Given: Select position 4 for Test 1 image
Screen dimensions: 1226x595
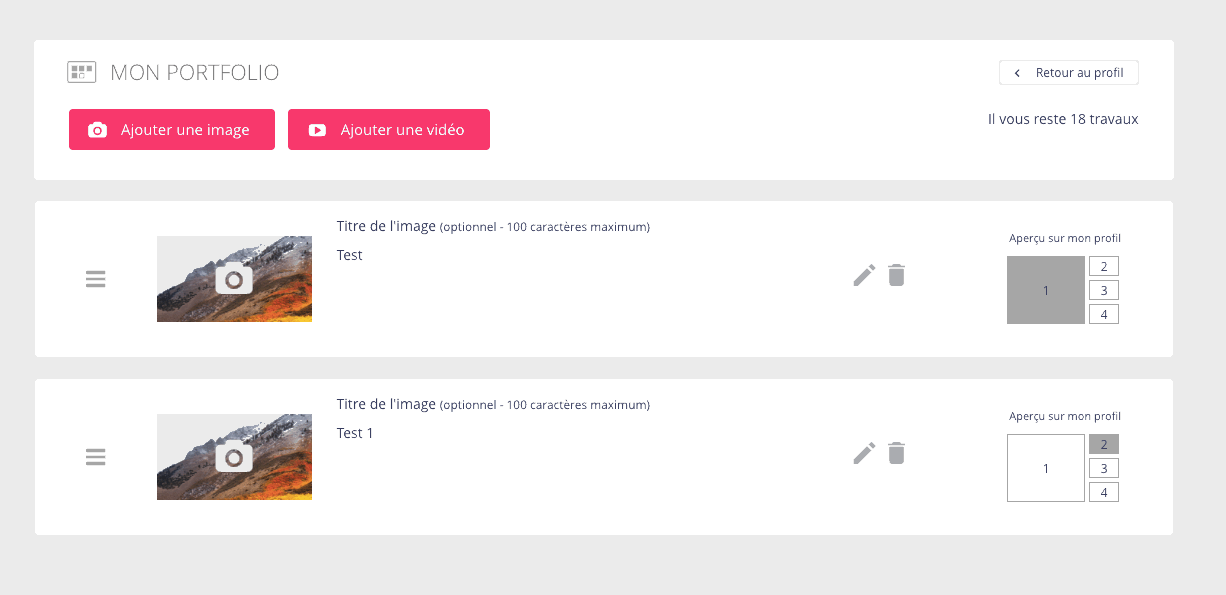Looking at the screenshot, I should pyautogui.click(x=1104, y=492).
